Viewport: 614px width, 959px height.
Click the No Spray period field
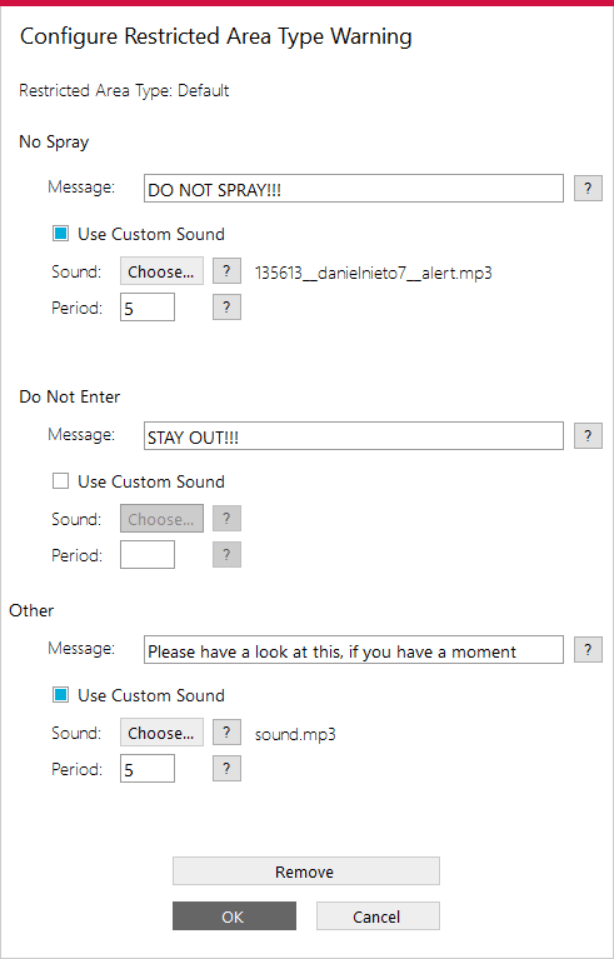click(147, 307)
